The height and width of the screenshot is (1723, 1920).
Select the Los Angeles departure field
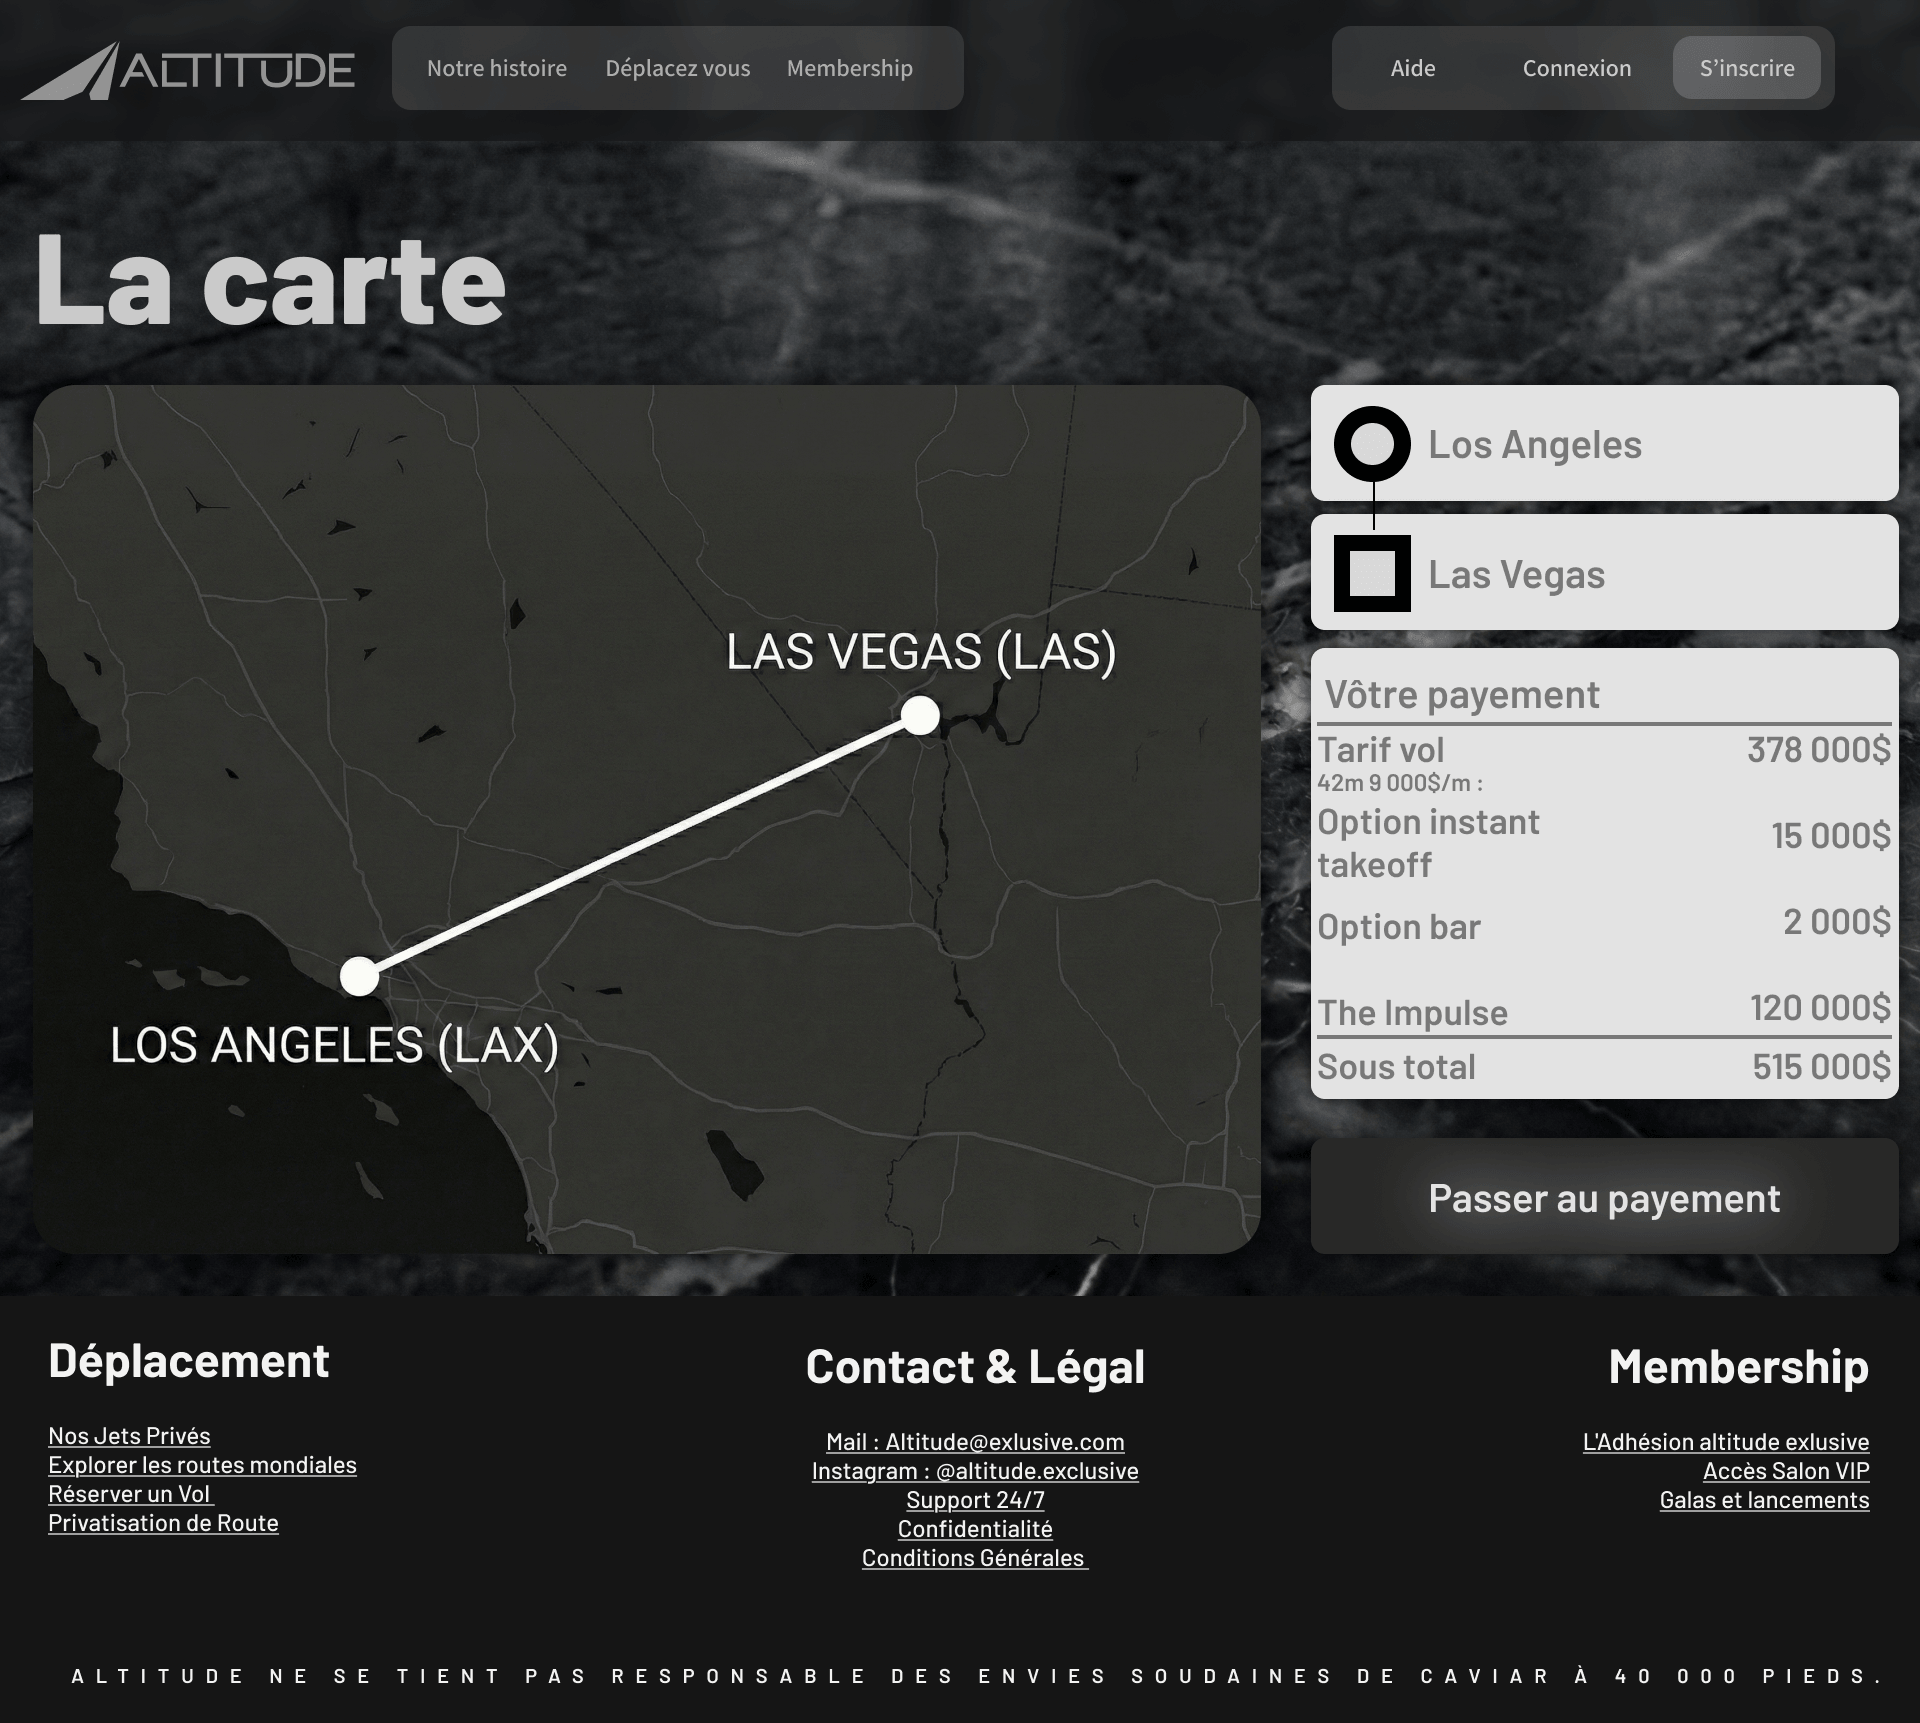(1604, 443)
